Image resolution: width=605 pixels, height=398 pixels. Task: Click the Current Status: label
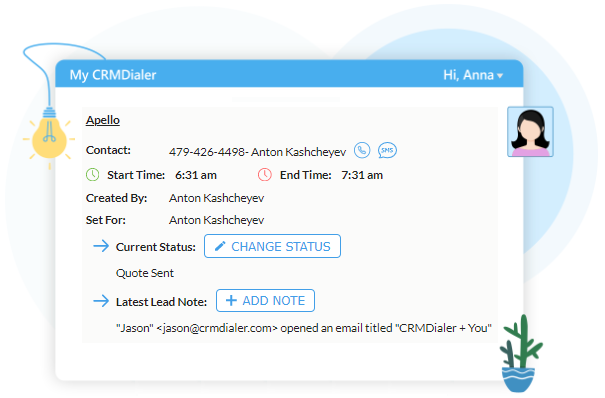pyautogui.click(x=156, y=247)
